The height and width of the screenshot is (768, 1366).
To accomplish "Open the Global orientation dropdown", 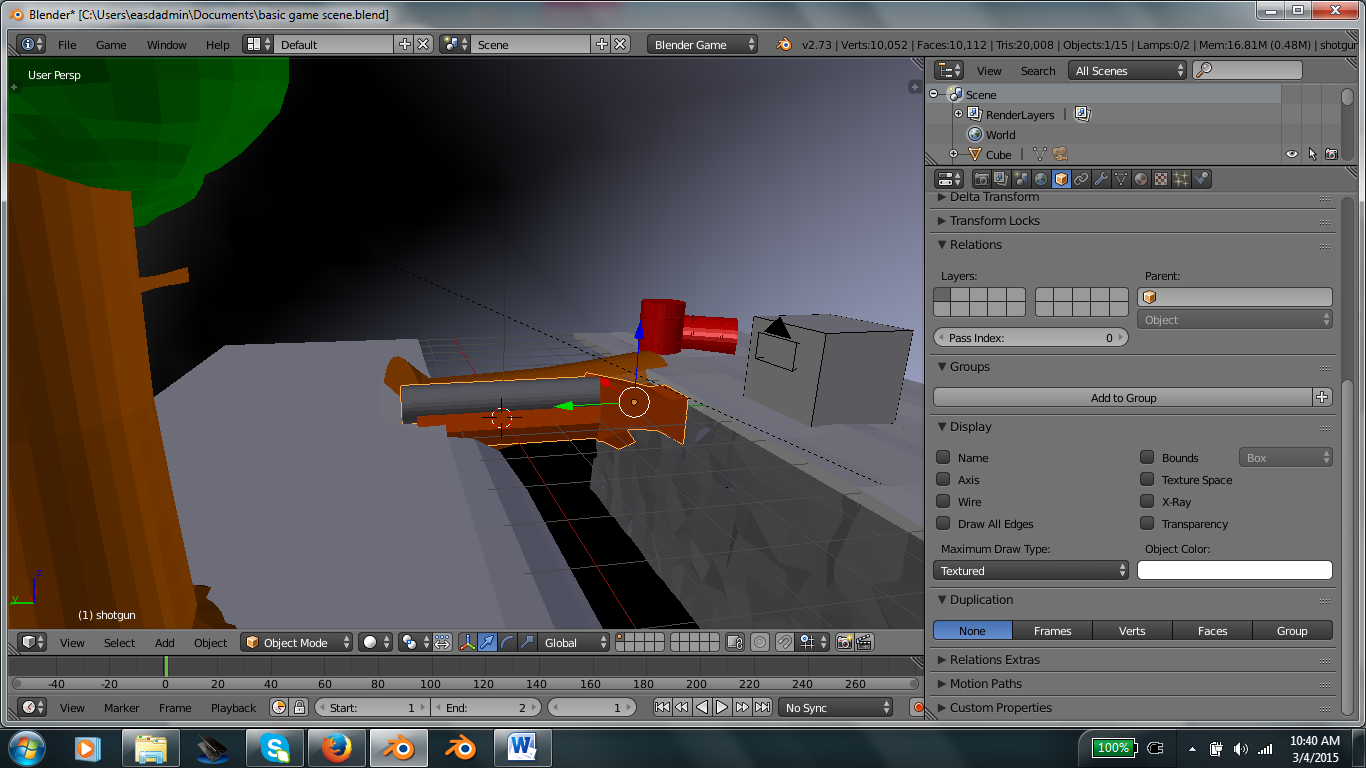I will tap(574, 642).
